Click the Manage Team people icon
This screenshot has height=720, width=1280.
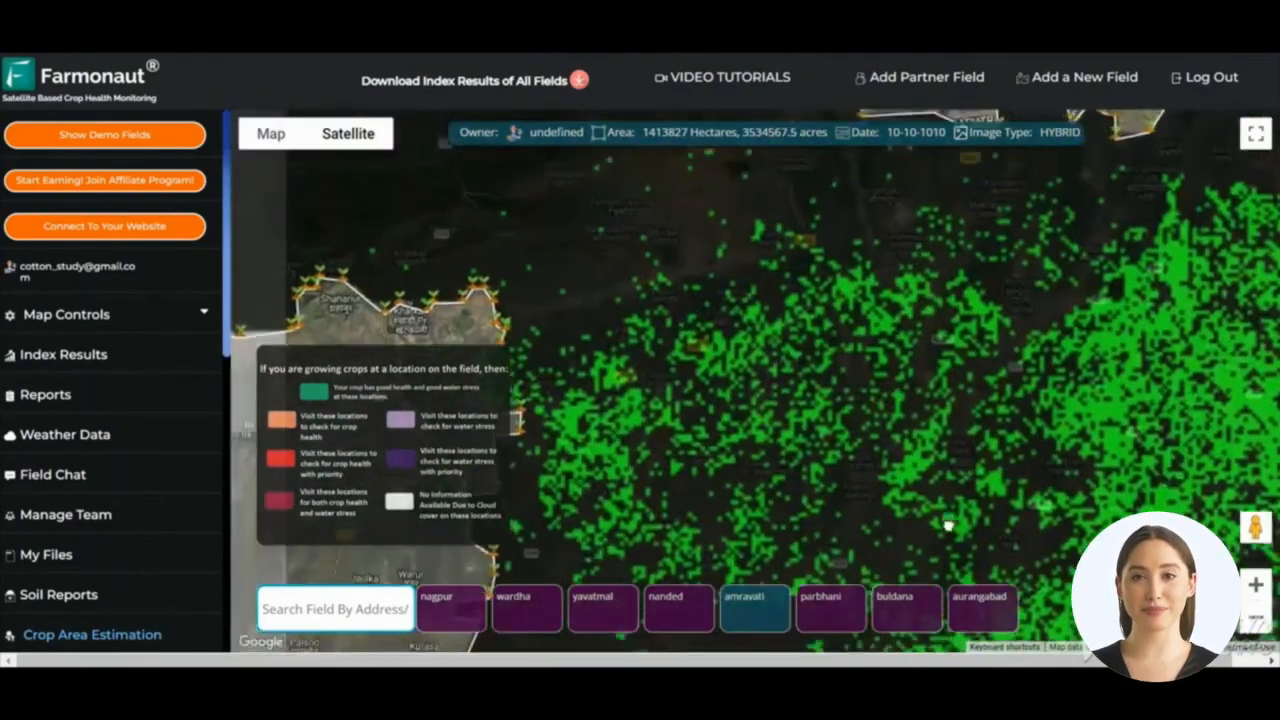[x=10, y=515]
